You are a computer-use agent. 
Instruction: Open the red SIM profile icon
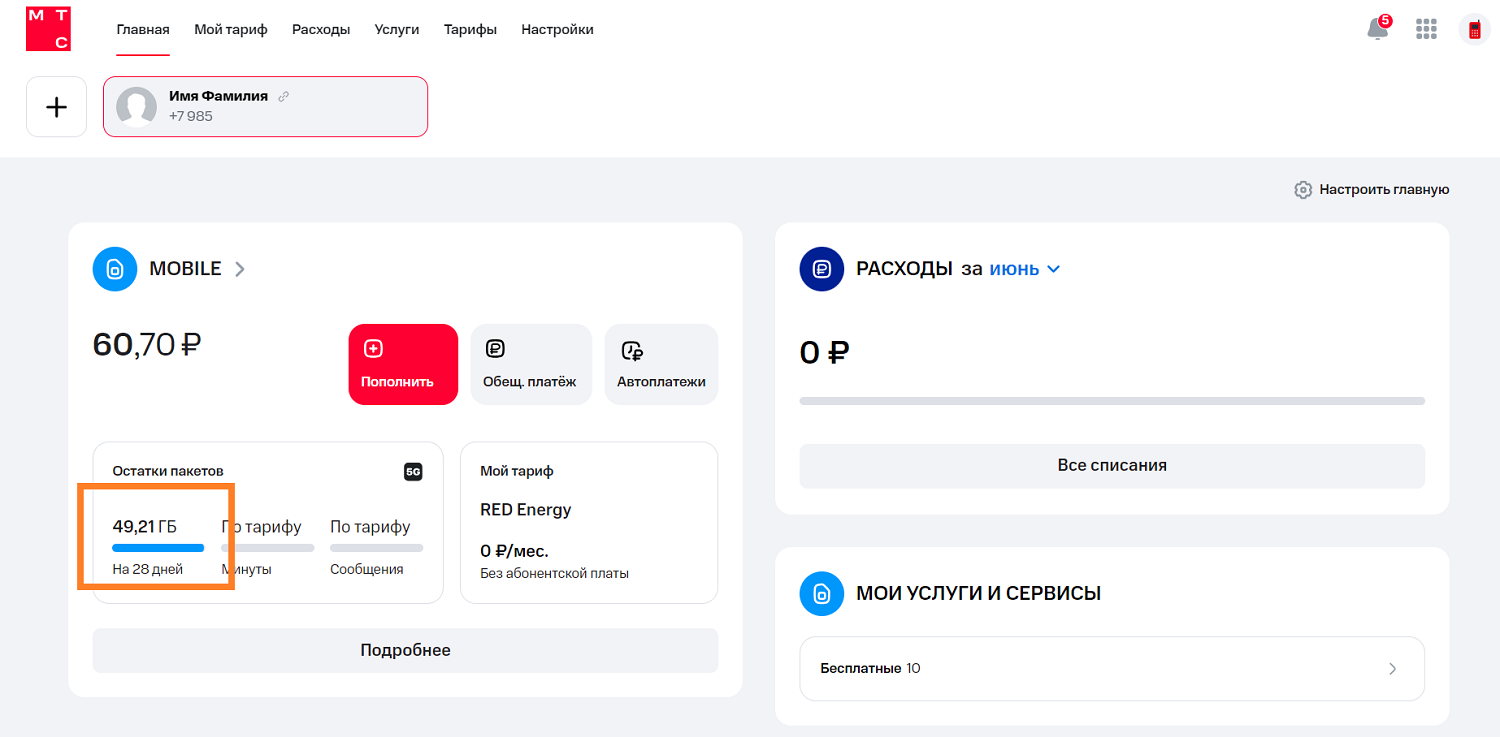(x=1474, y=30)
